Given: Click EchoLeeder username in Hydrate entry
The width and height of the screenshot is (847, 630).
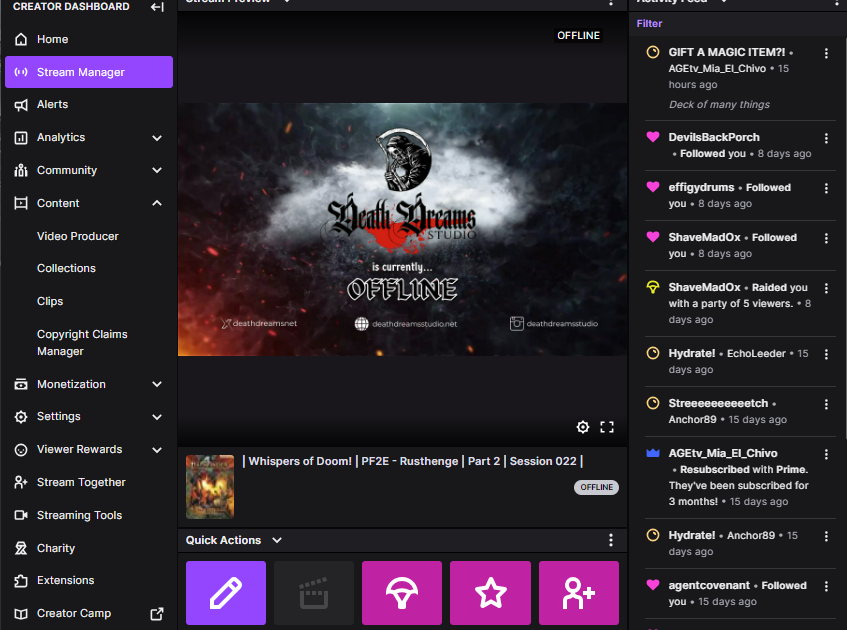Looking at the screenshot, I should (756, 353).
